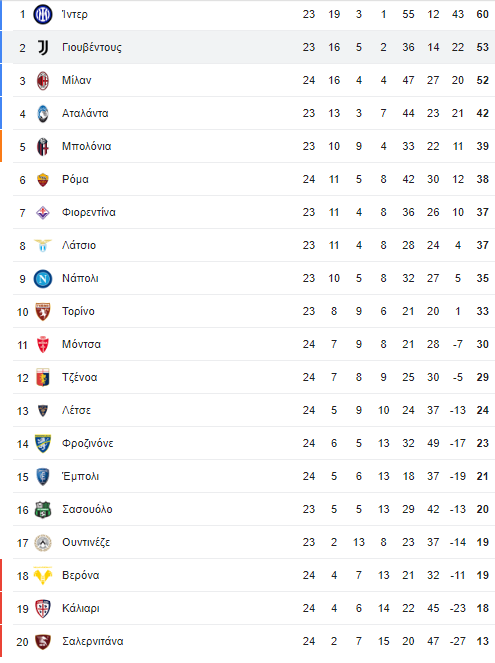Select the Φροζινόνε team row name
The image size is (495, 663).
coord(88,443)
